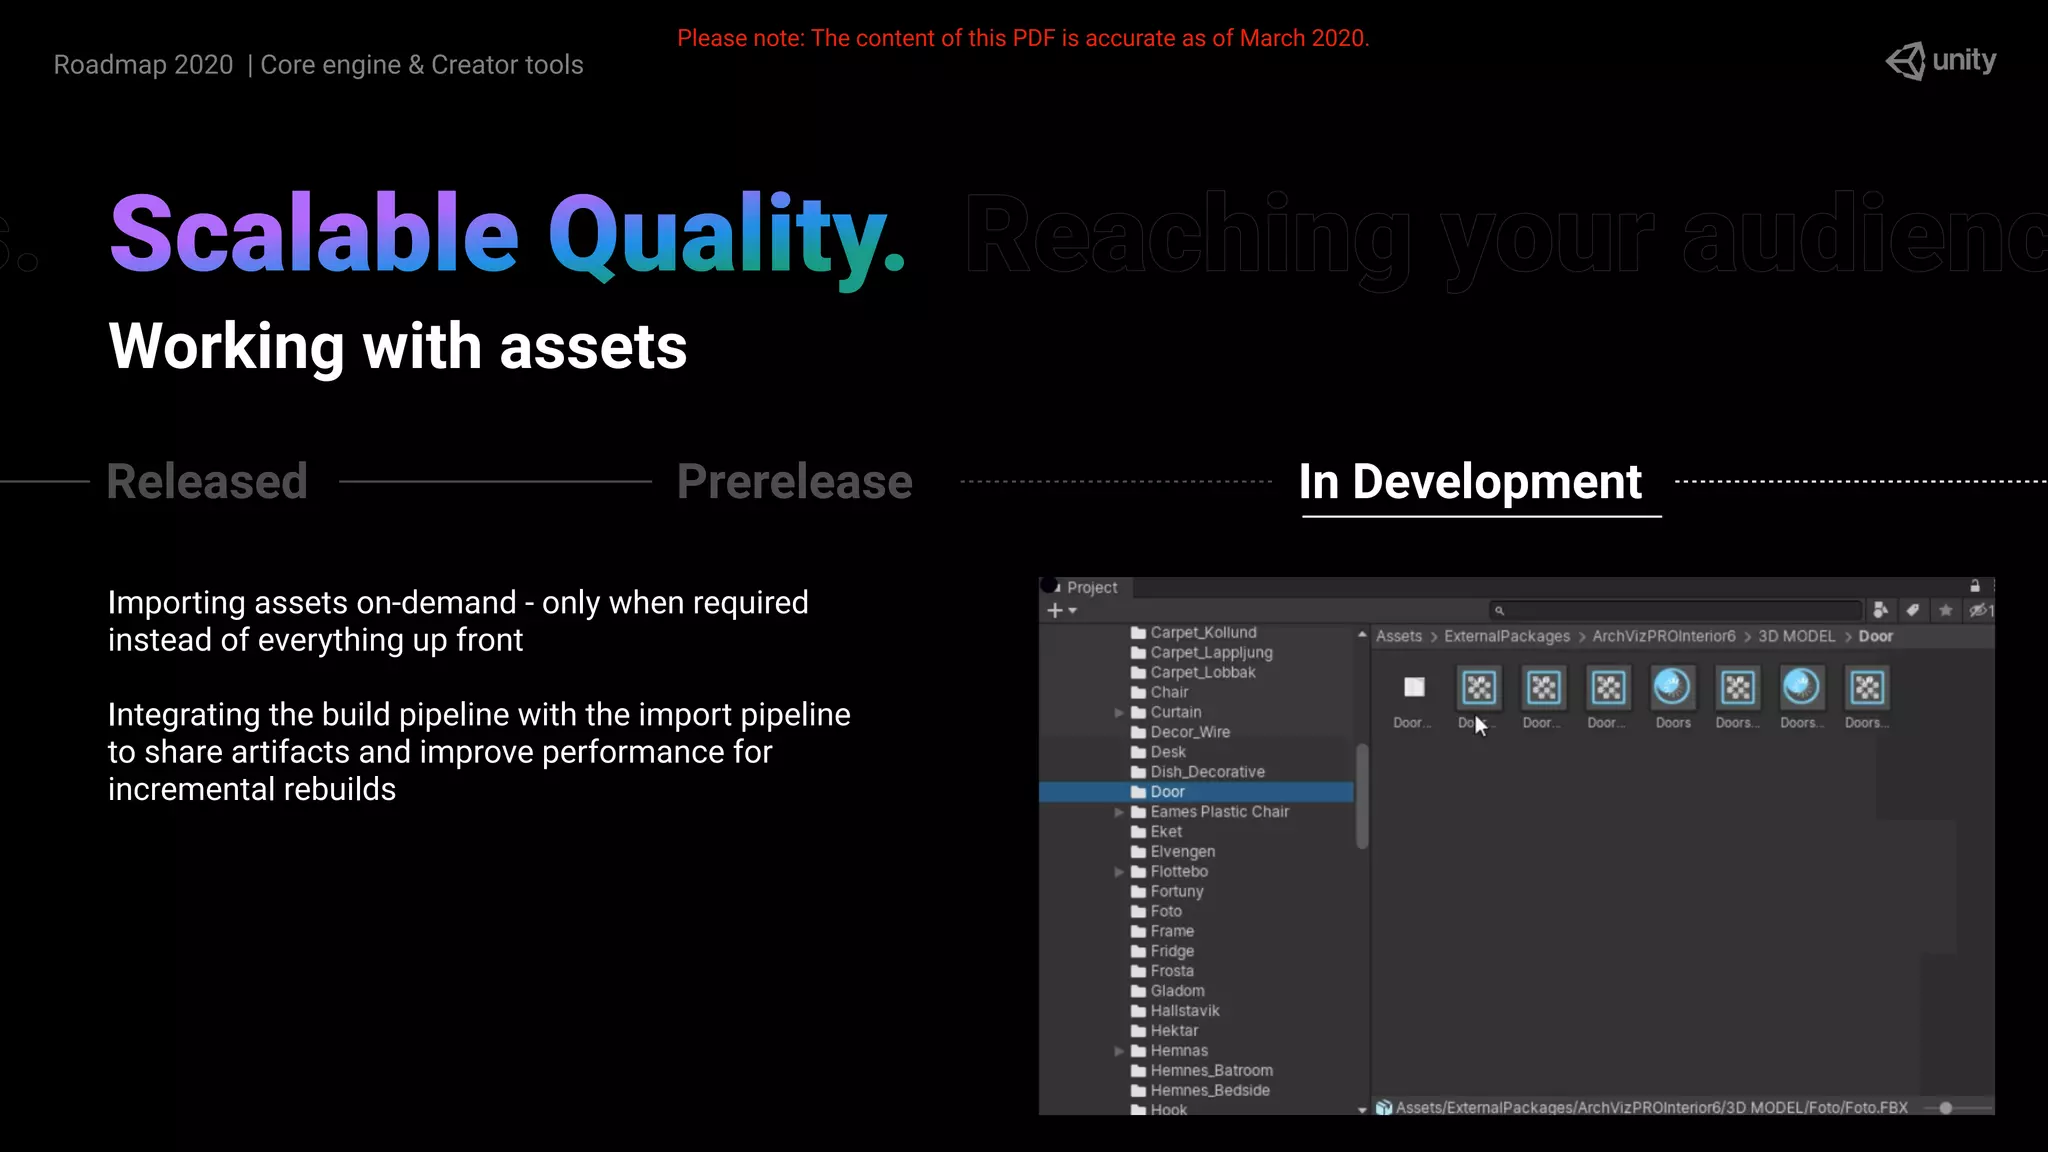Select the highlighted Door folder
Image resolution: width=2048 pixels, height=1152 pixels.
point(1196,792)
